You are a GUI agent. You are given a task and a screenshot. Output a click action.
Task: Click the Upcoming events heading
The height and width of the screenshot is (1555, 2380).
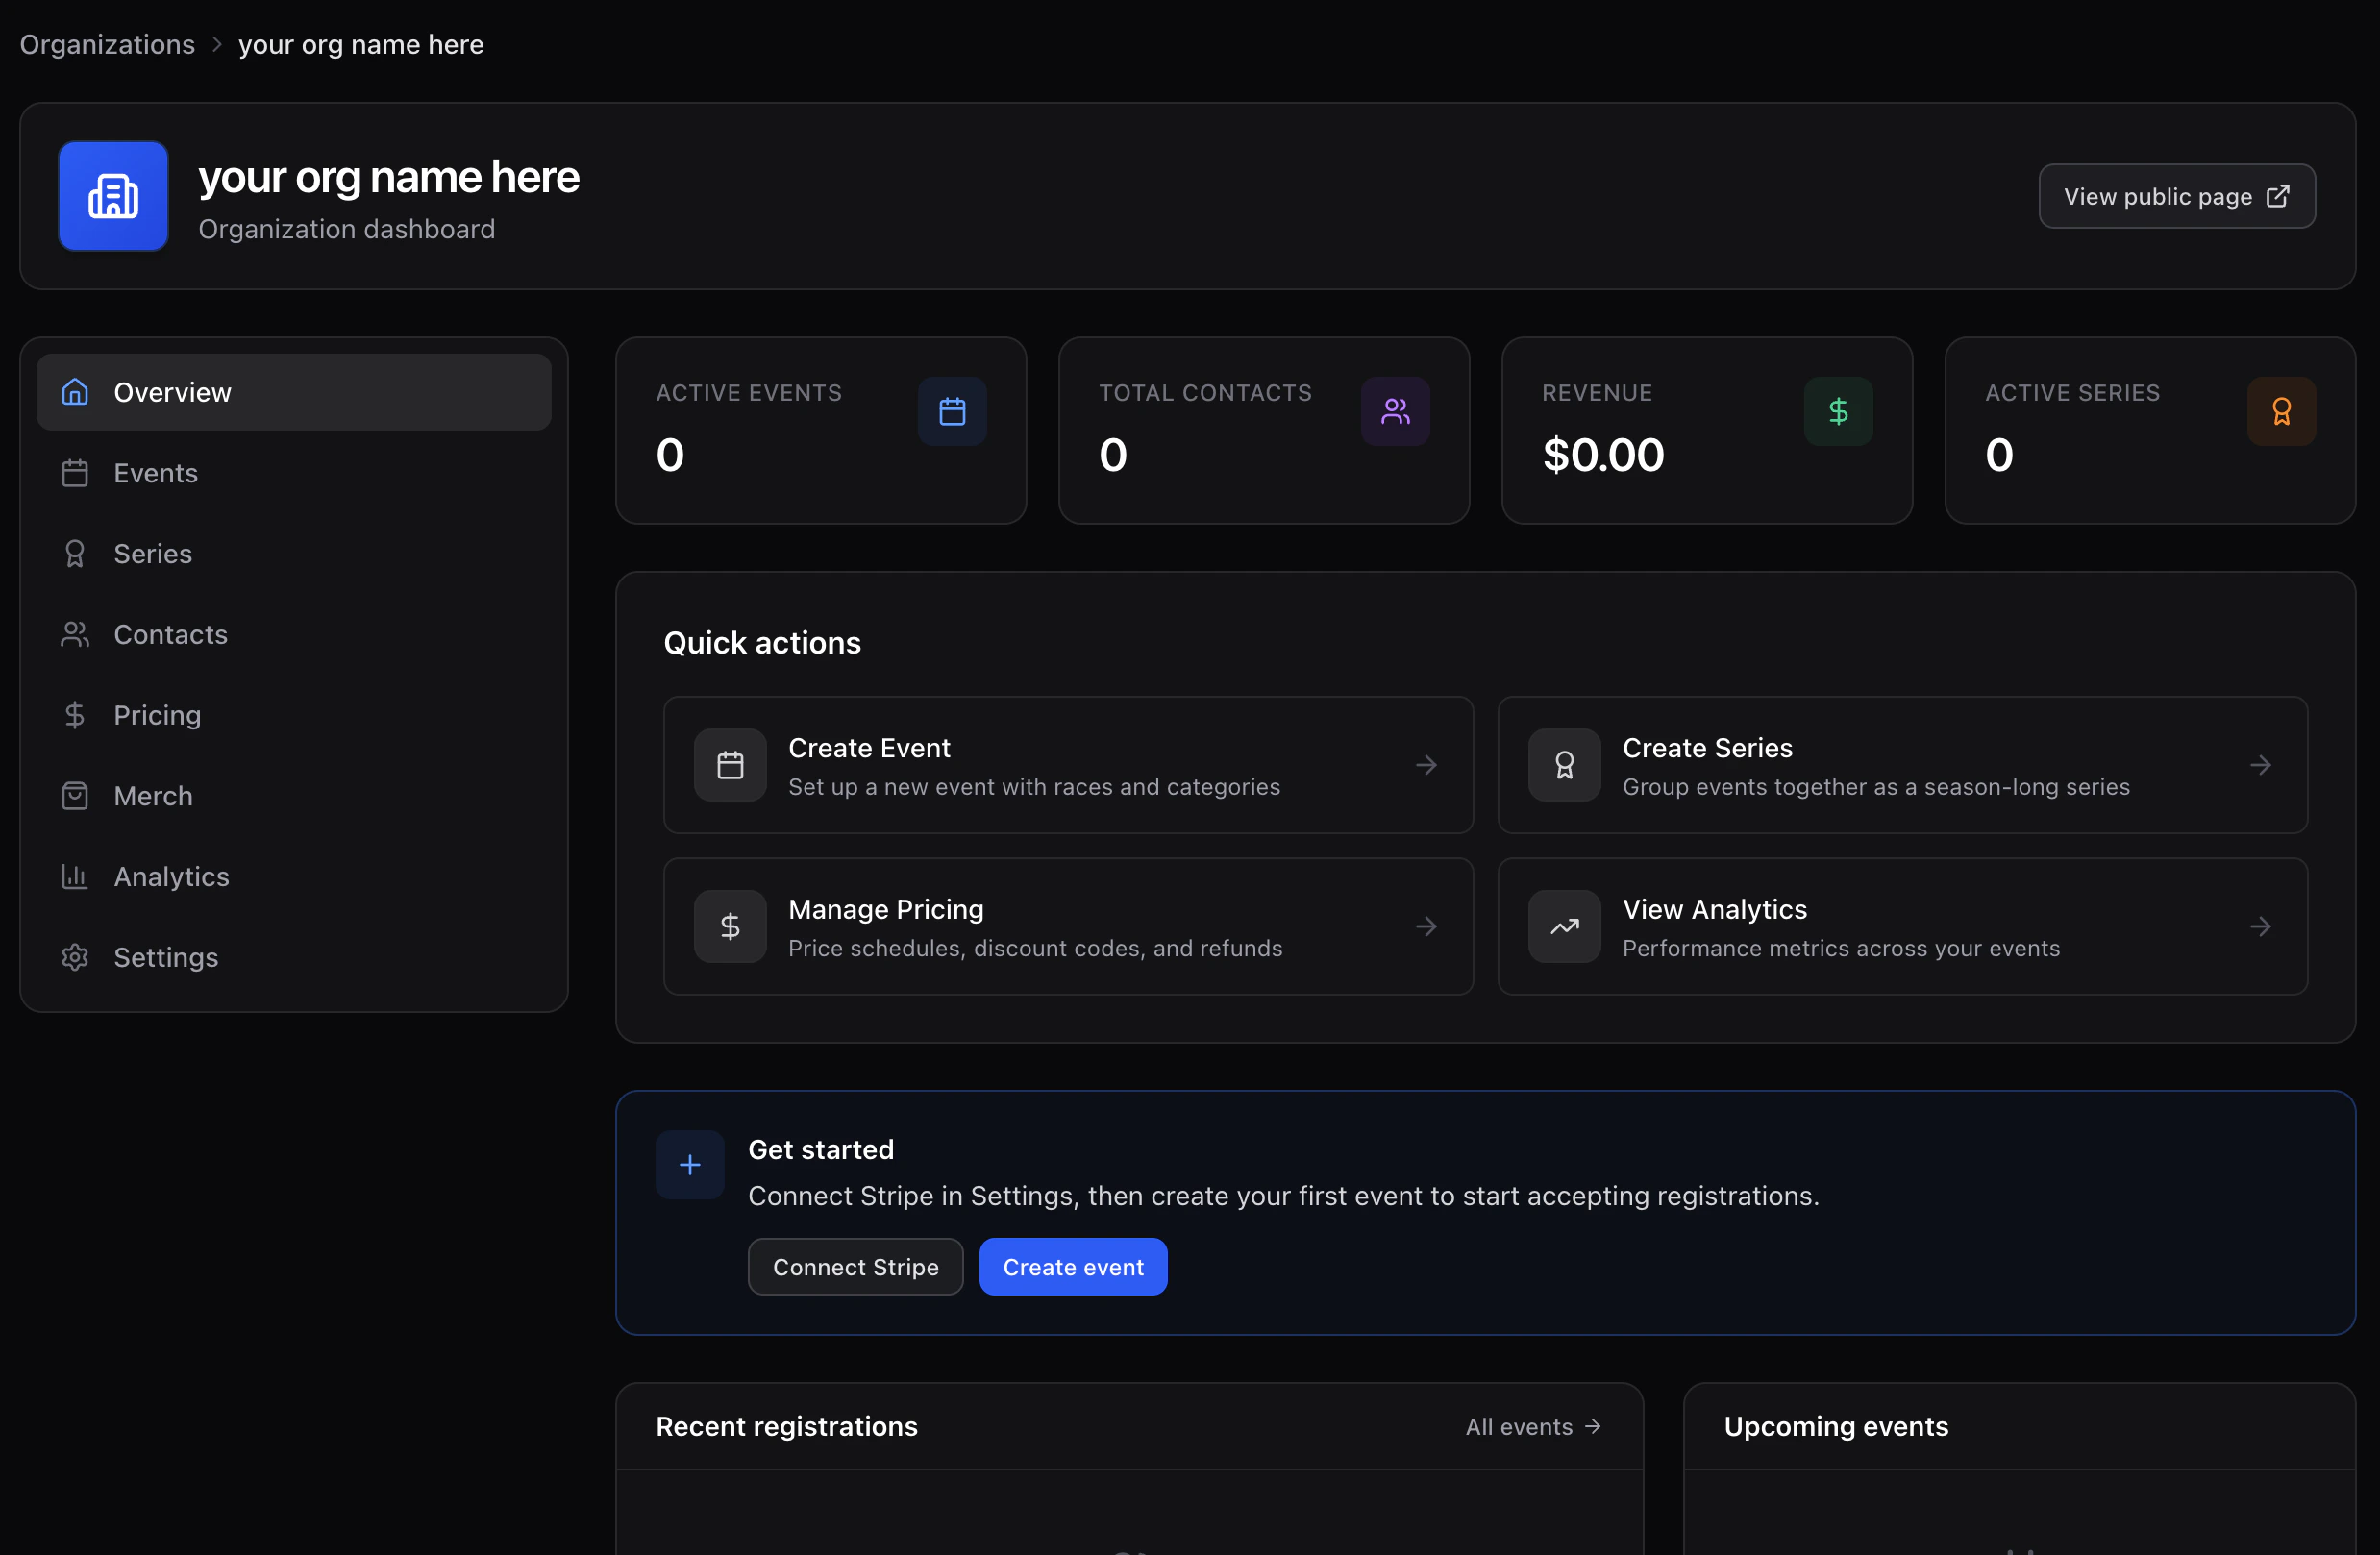click(1836, 1426)
